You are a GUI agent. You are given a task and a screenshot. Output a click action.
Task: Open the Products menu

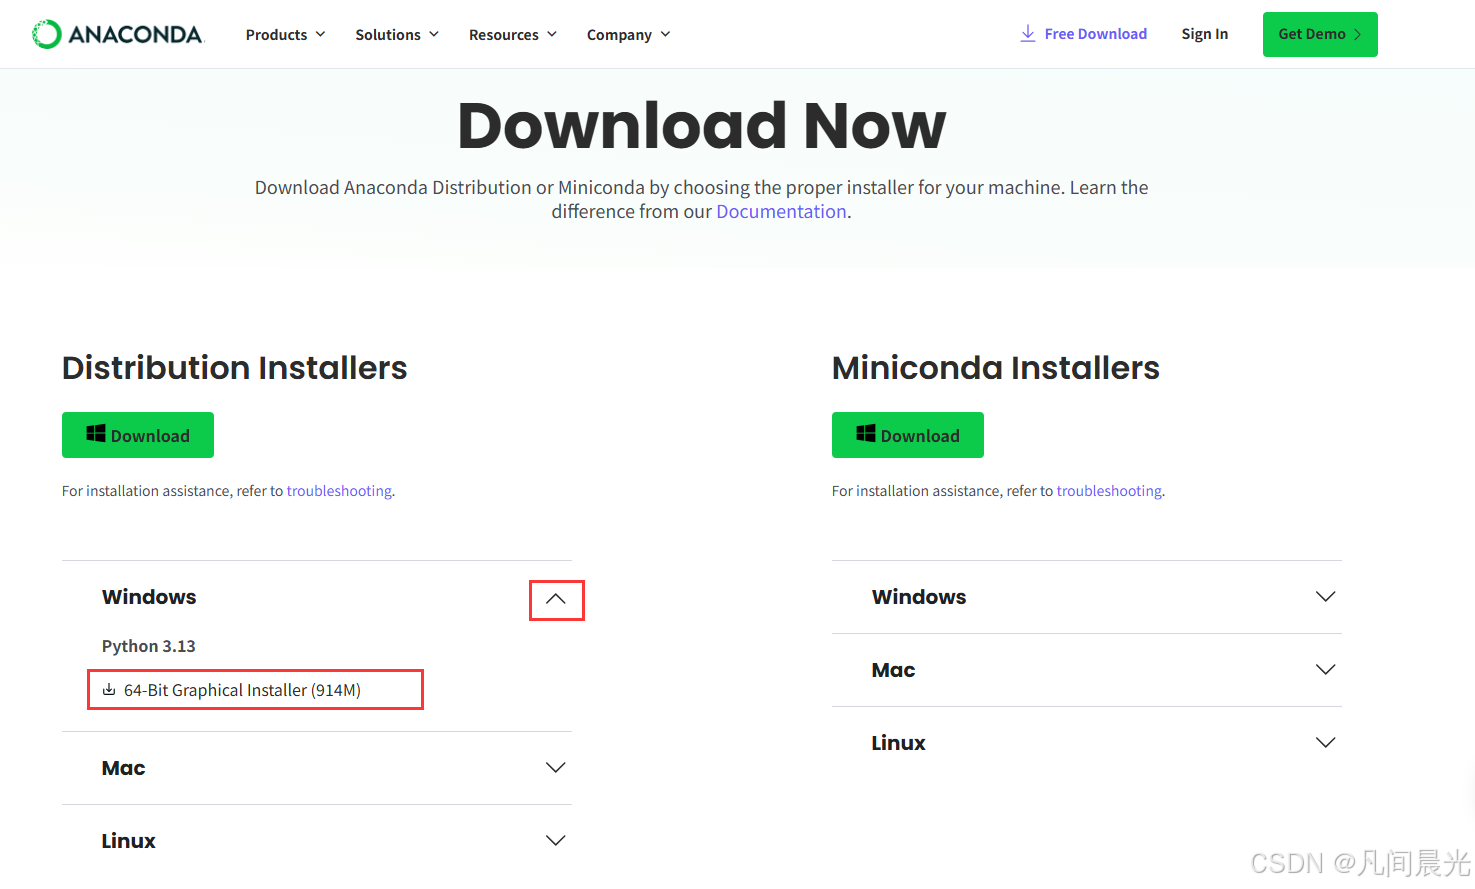[x=285, y=35]
